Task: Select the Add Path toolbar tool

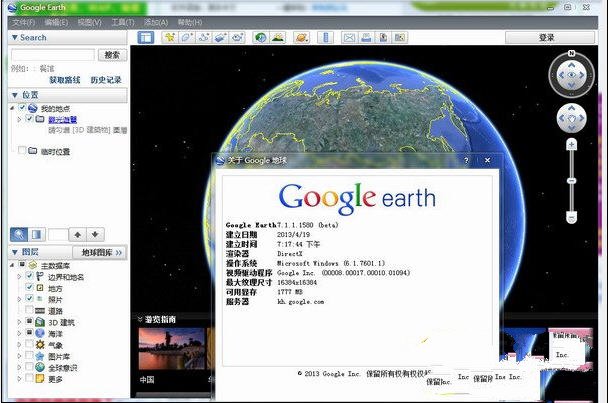Action: point(204,38)
